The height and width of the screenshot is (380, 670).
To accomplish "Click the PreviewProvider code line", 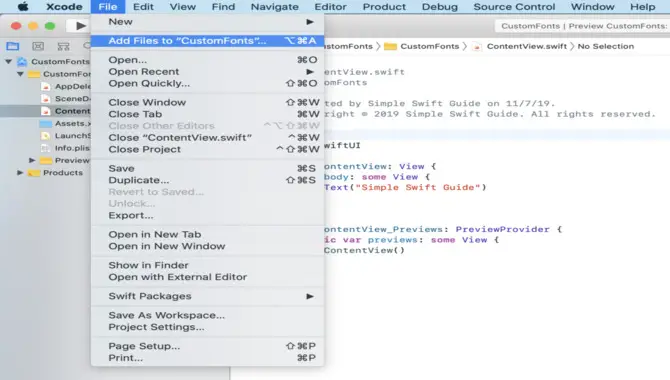I will click(x=443, y=229).
